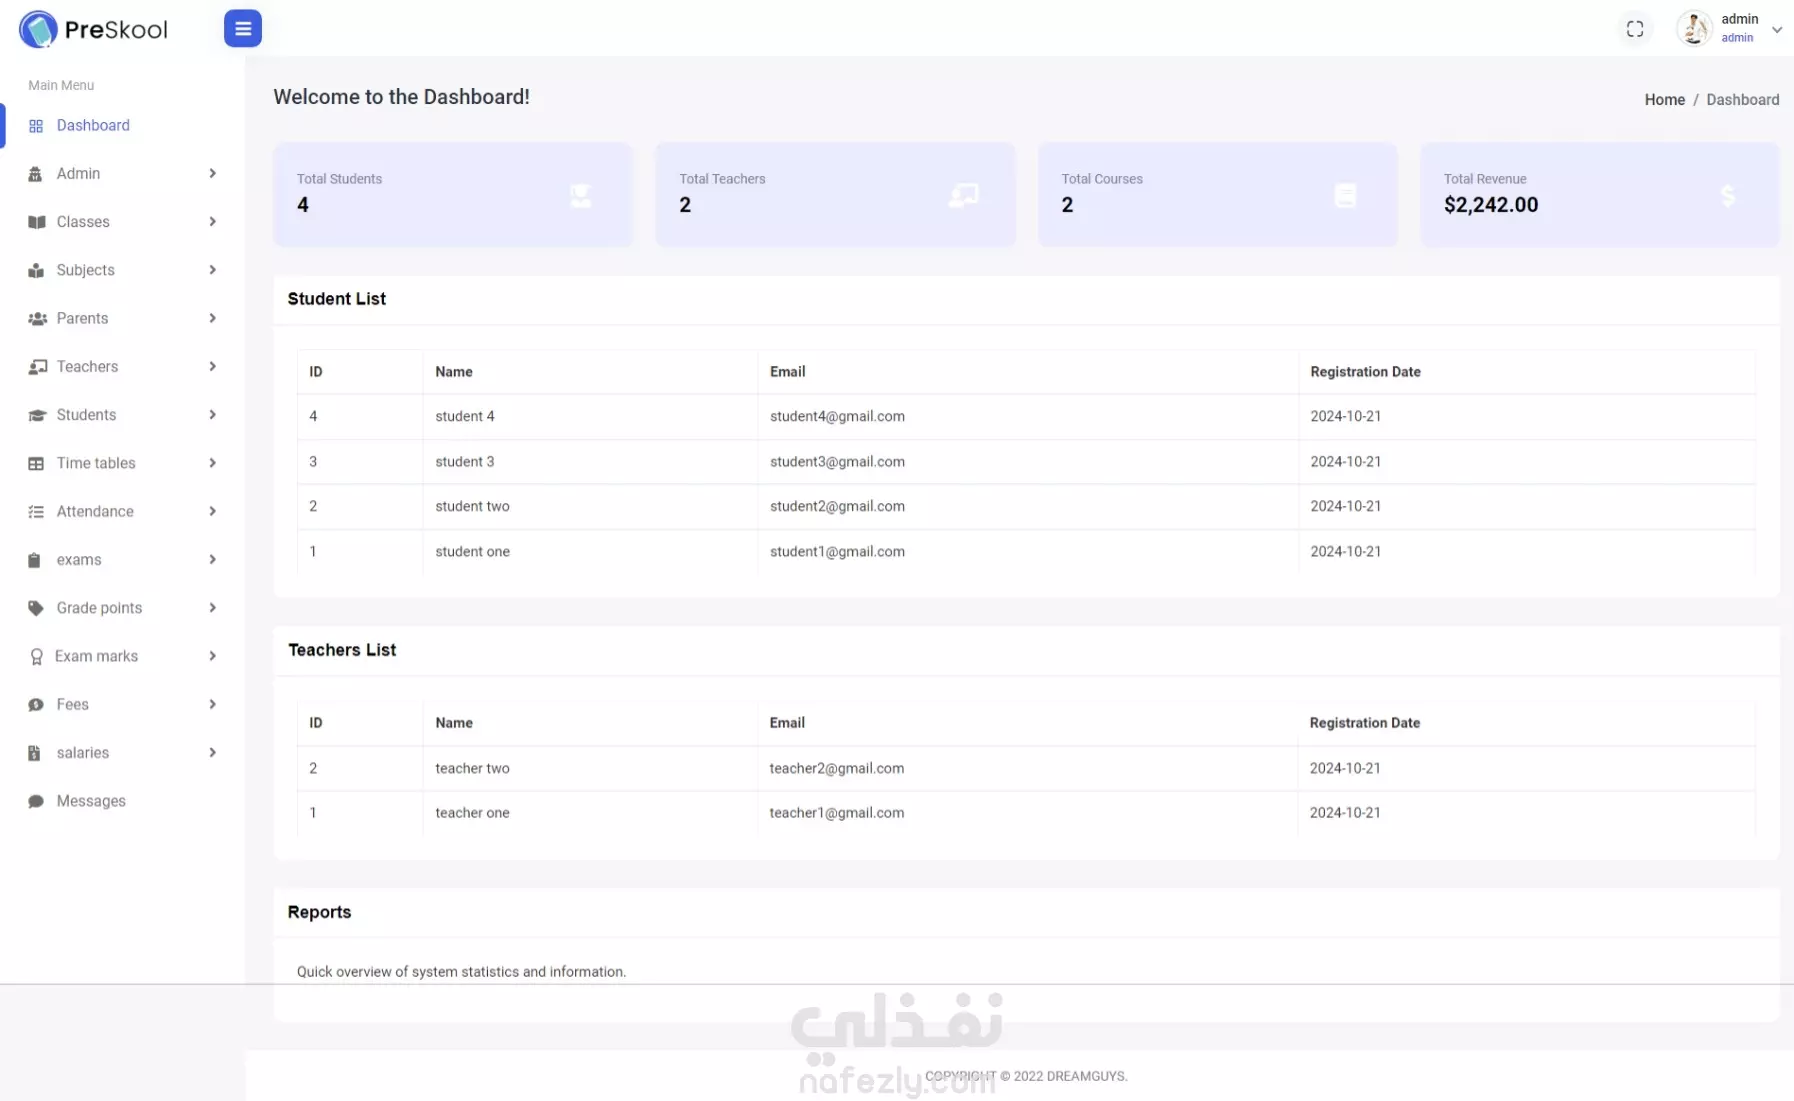
Task: Expand the exams submenu chevron
Action: [x=212, y=559]
